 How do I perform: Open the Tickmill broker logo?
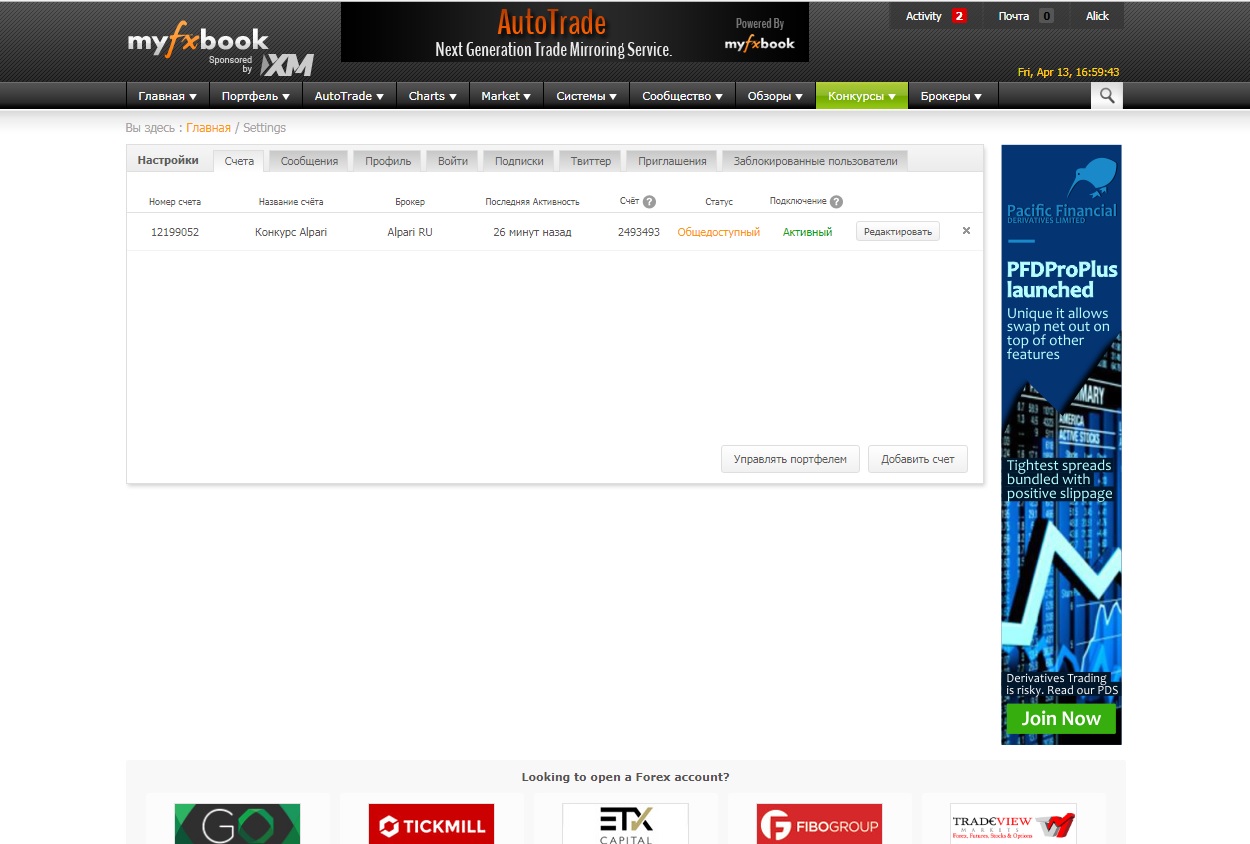coord(431,824)
